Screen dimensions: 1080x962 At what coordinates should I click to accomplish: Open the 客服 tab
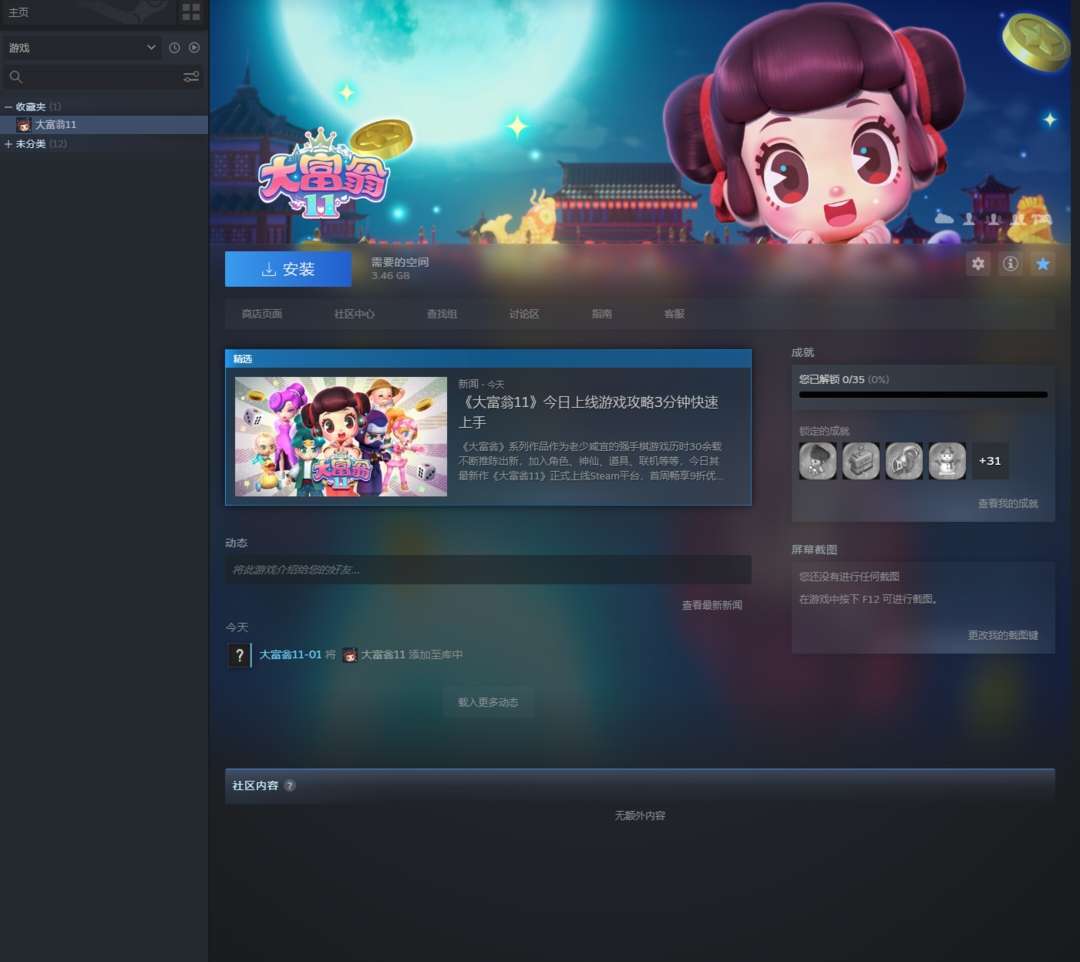[674, 314]
